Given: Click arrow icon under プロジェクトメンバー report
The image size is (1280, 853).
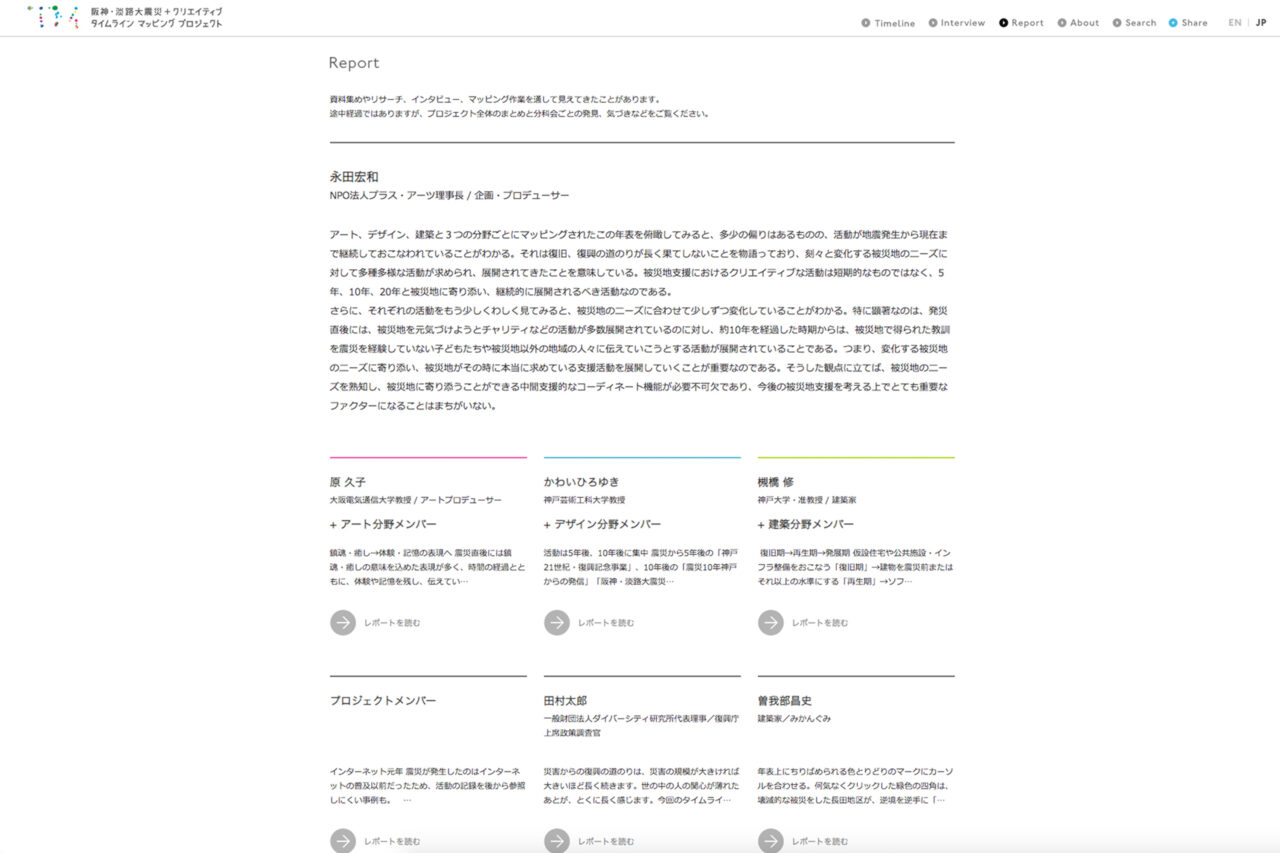Looking at the screenshot, I should click(x=343, y=841).
